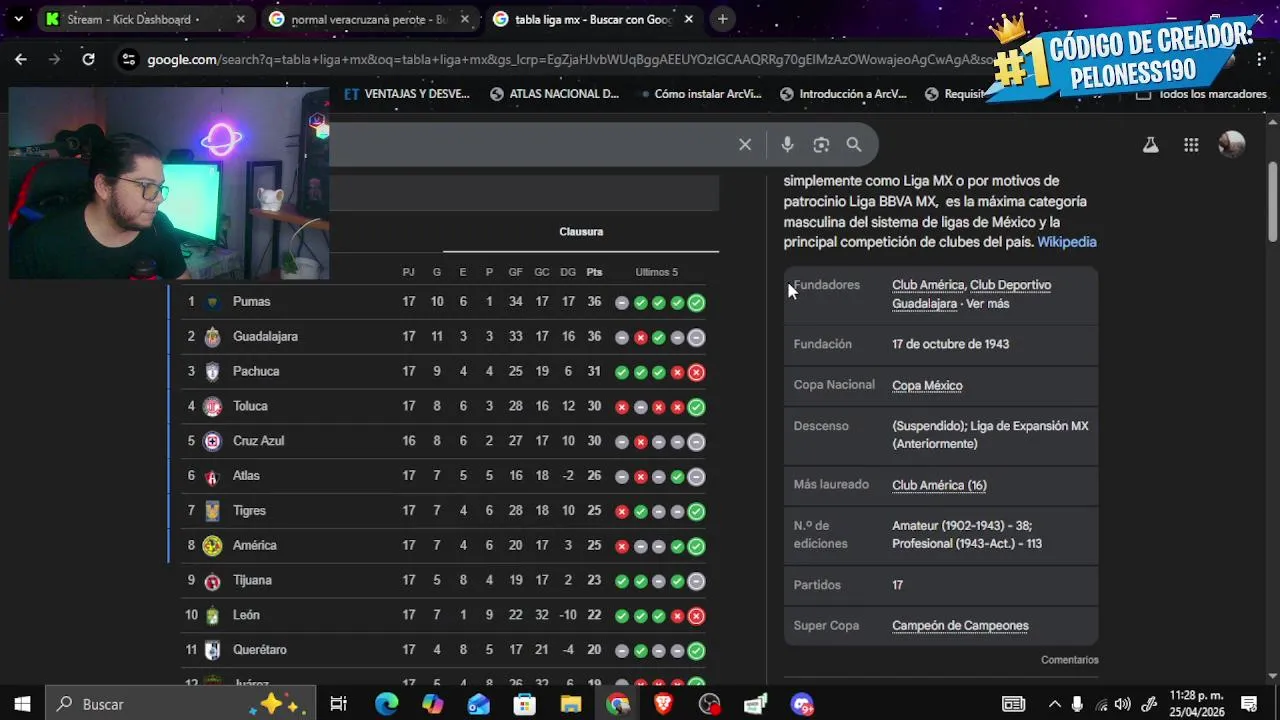Click América team name
Viewport: 1280px width, 720px height.
click(254, 546)
